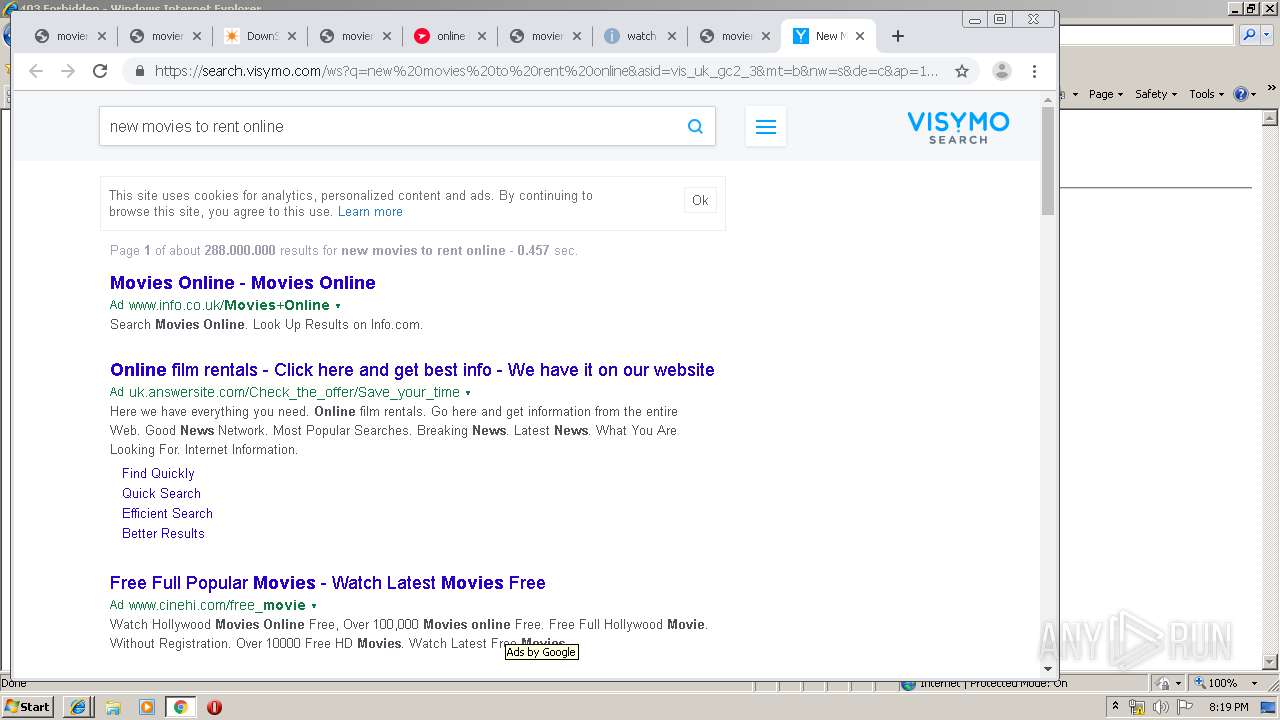Open the 'Learn more' cookie link
The image size is (1280, 720).
(x=370, y=212)
